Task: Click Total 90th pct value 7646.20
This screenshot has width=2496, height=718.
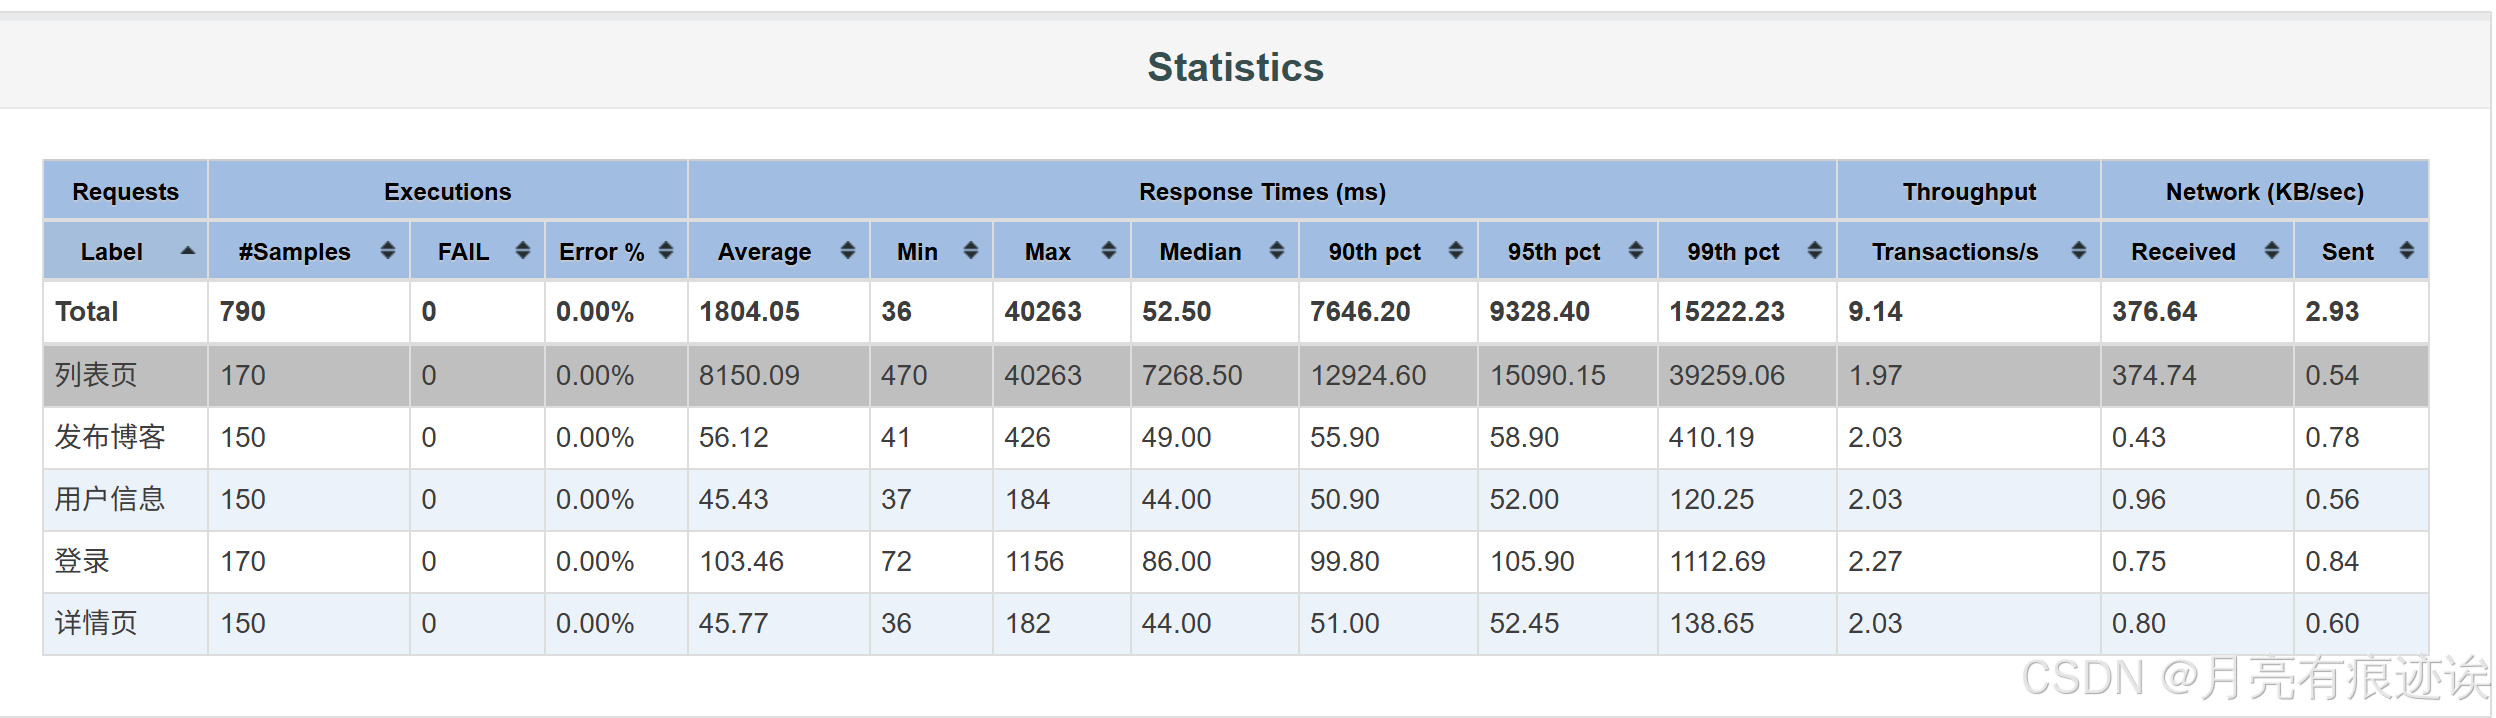Action: (x=1360, y=312)
